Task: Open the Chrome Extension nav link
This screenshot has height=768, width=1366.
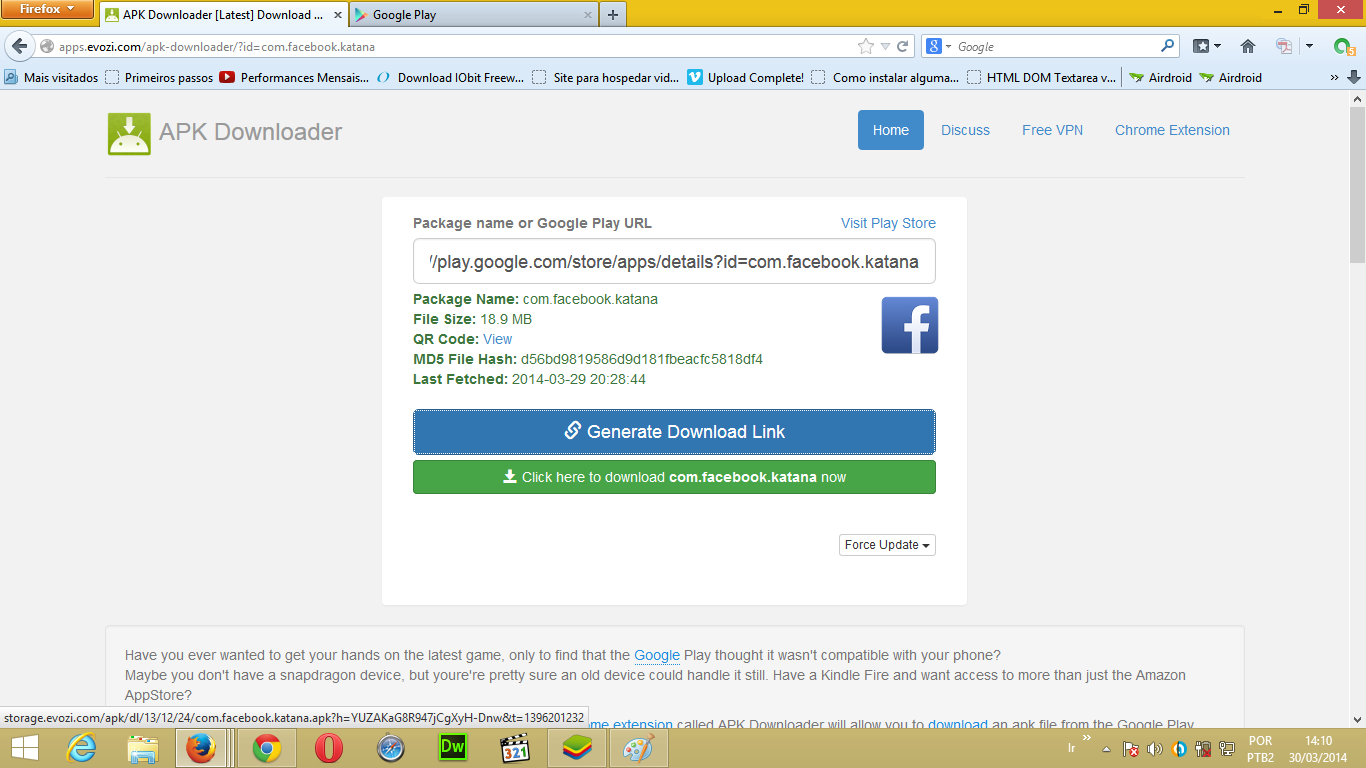Action: pyautogui.click(x=1172, y=130)
